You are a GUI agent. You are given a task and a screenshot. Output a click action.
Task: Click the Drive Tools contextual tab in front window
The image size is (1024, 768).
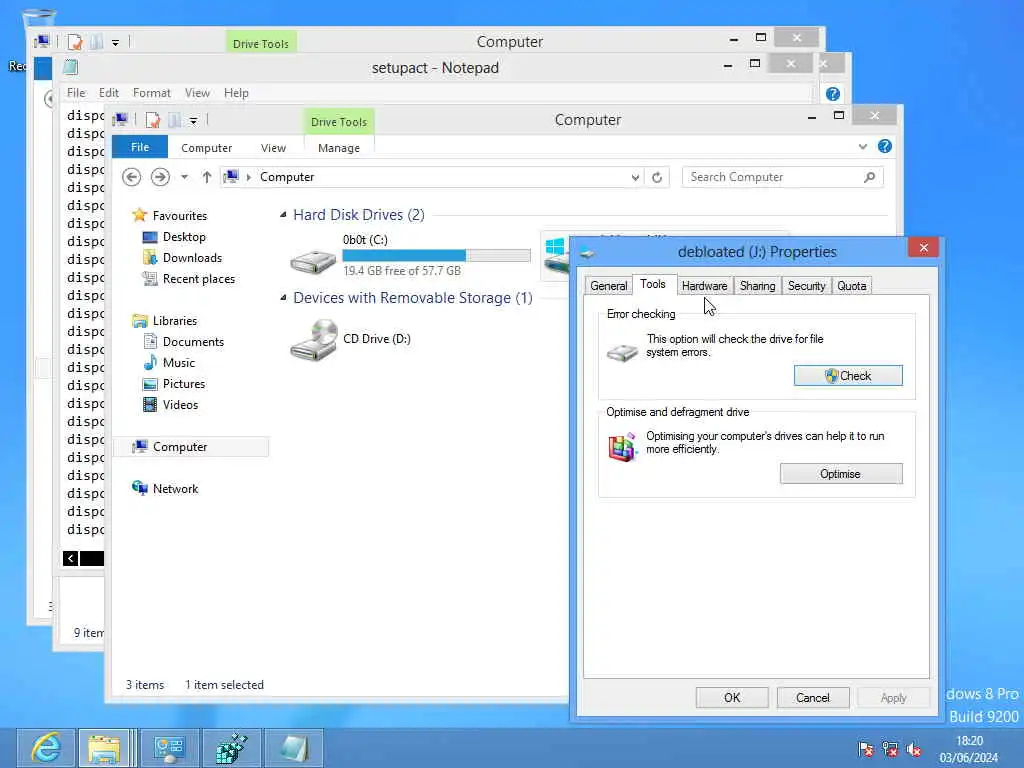click(x=338, y=121)
